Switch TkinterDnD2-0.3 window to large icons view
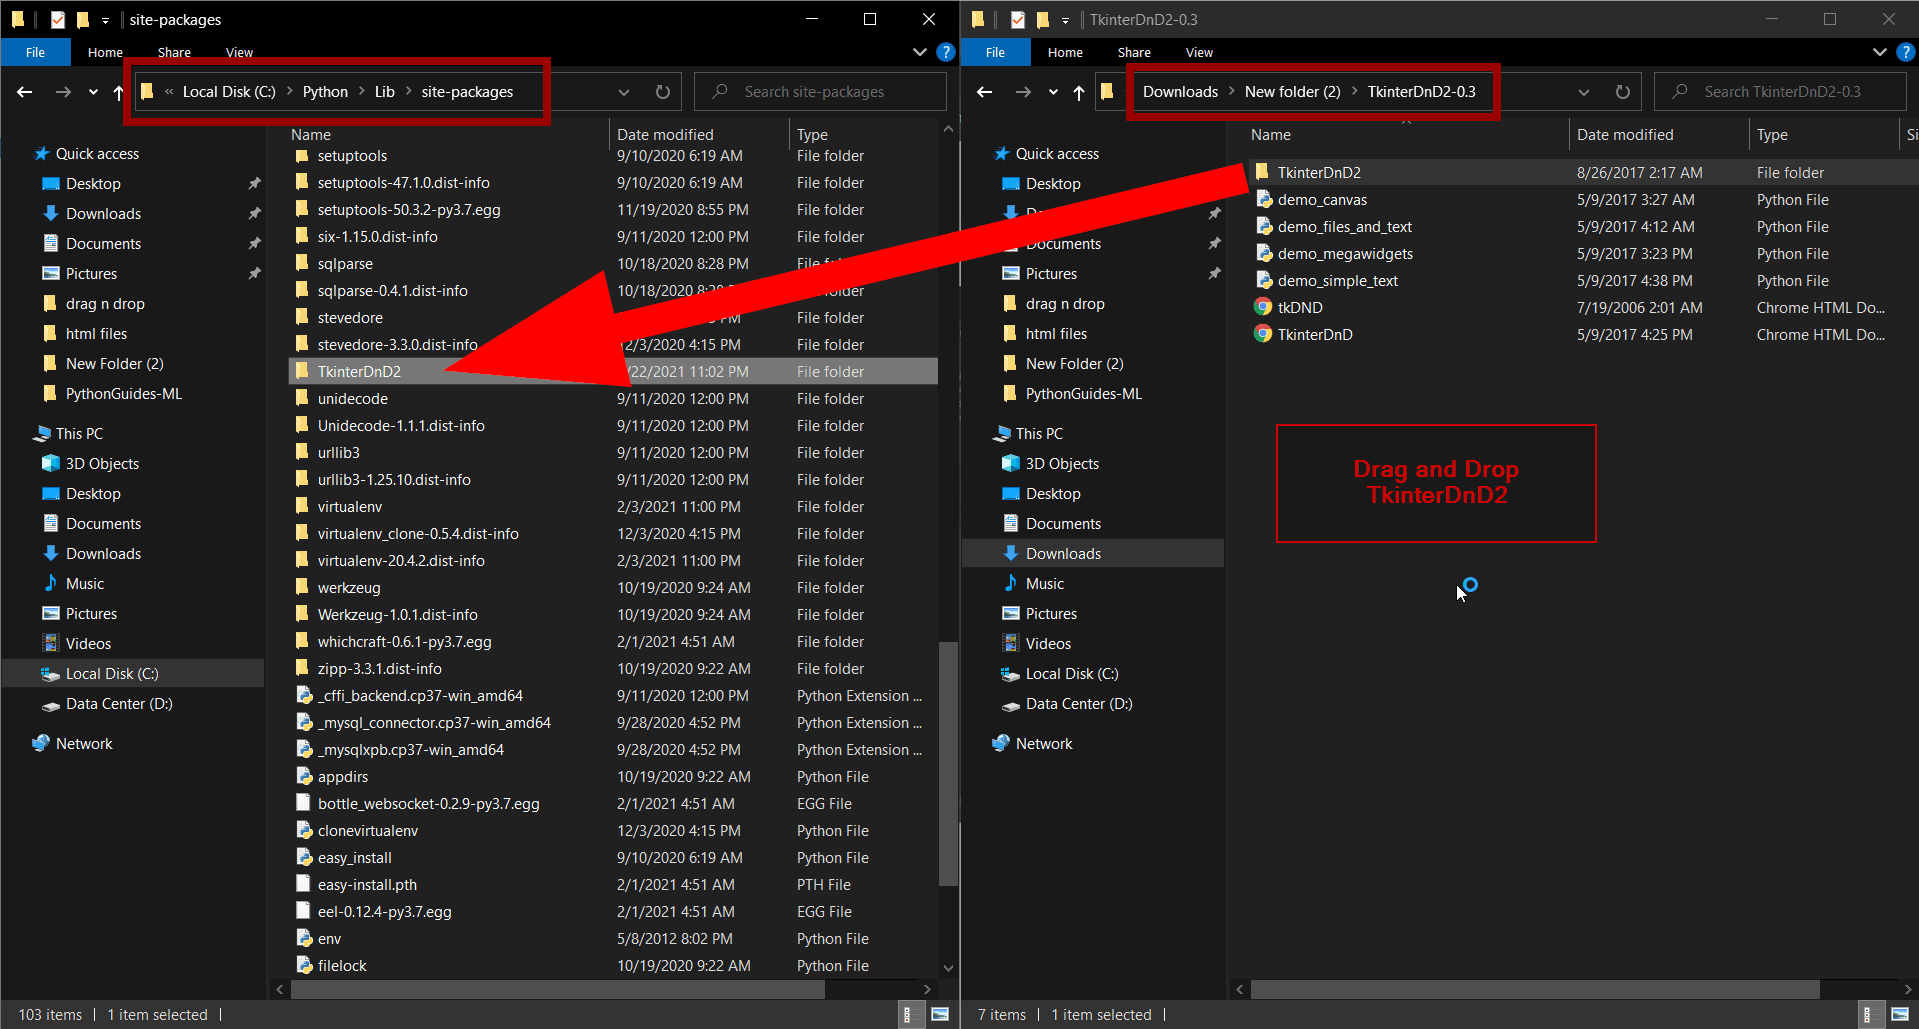This screenshot has height=1029, width=1919. click(x=1900, y=1015)
